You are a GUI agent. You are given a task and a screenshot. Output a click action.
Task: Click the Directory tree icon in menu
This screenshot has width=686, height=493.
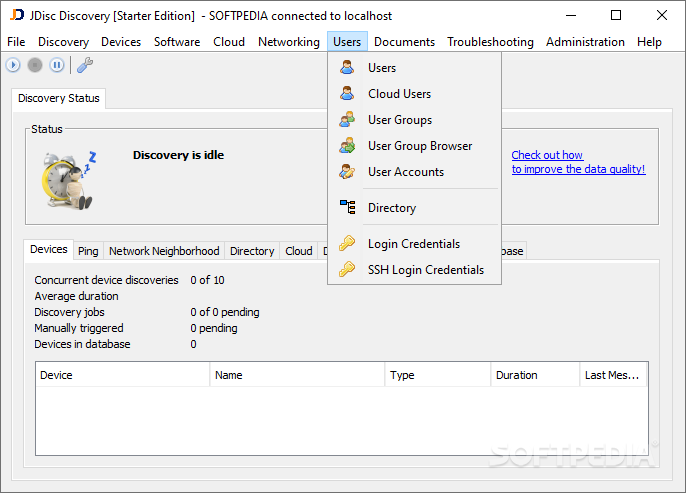[348, 207]
